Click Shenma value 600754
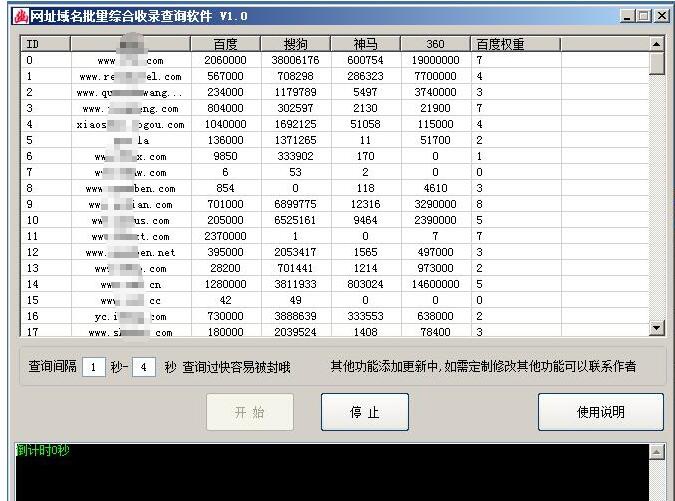The height and width of the screenshot is (501, 675). [365, 60]
